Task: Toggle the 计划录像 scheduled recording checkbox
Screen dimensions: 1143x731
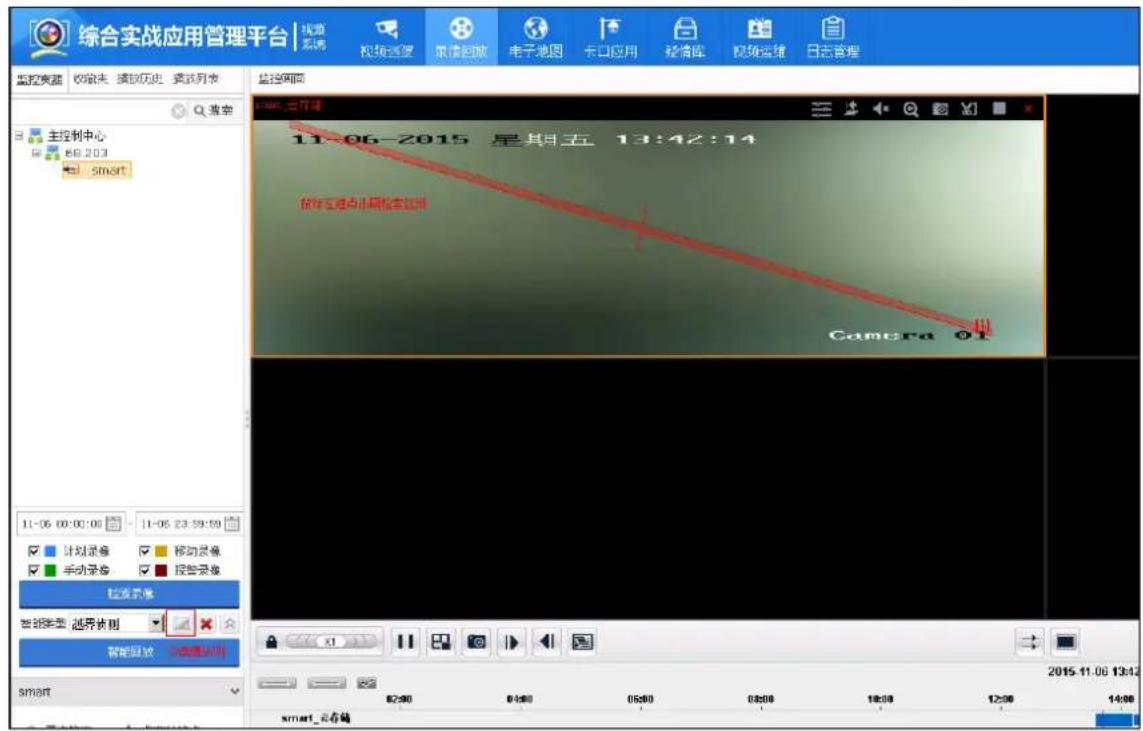Action: coord(33,551)
